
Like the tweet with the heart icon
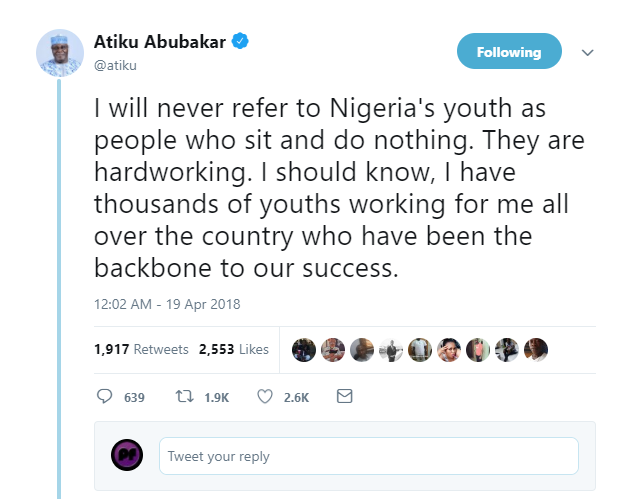coord(265,397)
